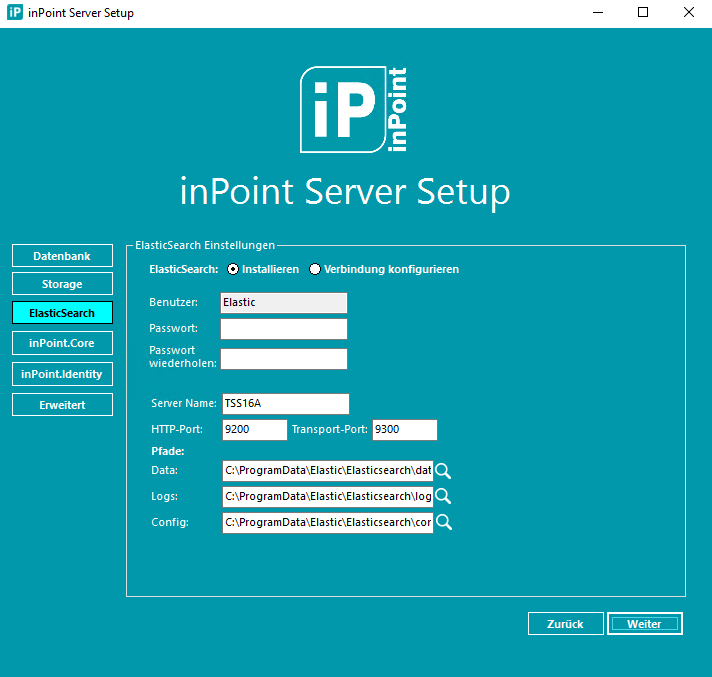Image resolution: width=712 pixels, height=677 pixels.
Task: Click into the Passwort field
Action: [284, 329]
